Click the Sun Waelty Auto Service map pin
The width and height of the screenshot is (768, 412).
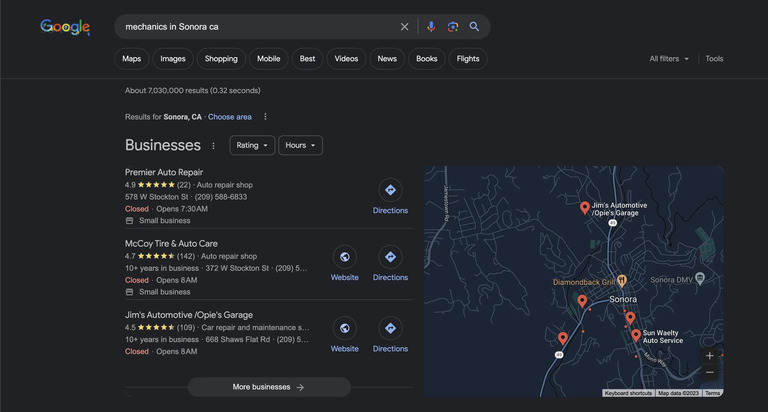point(636,335)
